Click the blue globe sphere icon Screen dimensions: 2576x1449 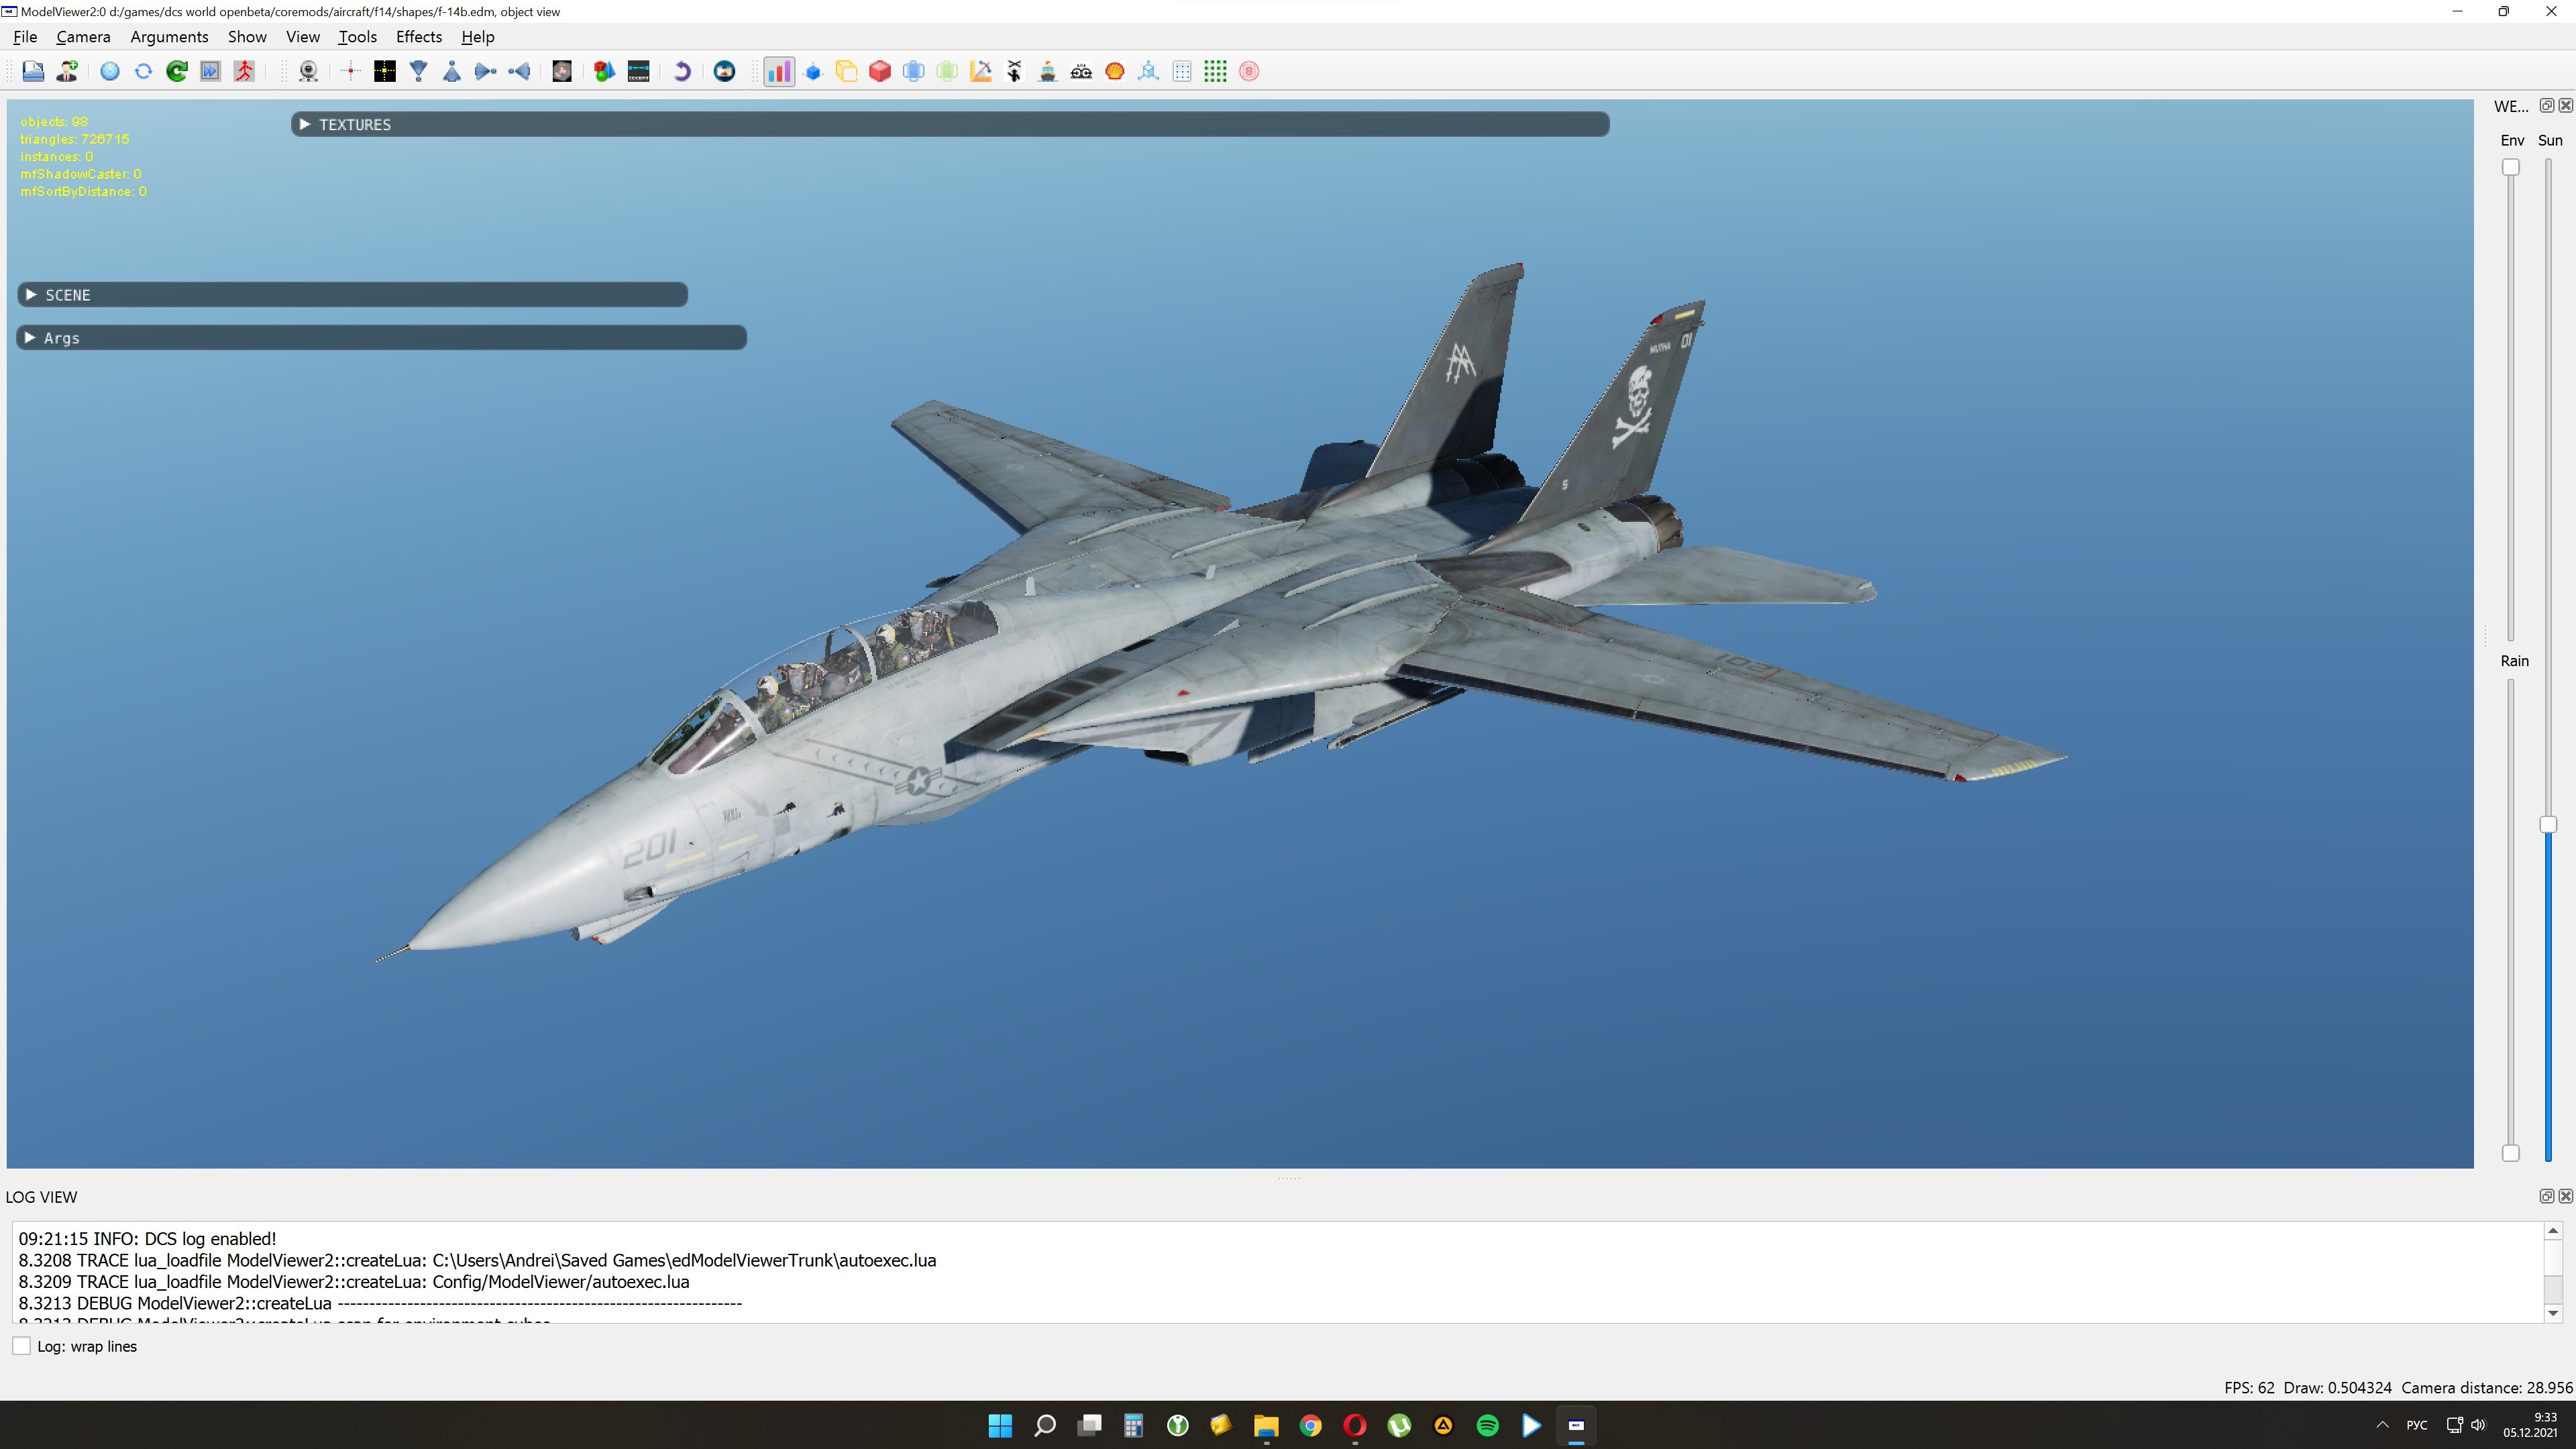110,71
